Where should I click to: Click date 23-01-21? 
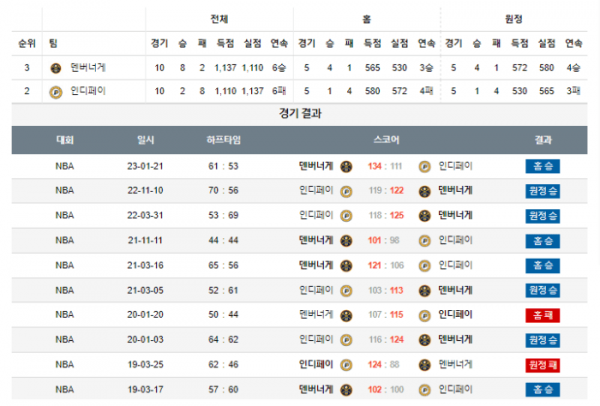coord(145,166)
